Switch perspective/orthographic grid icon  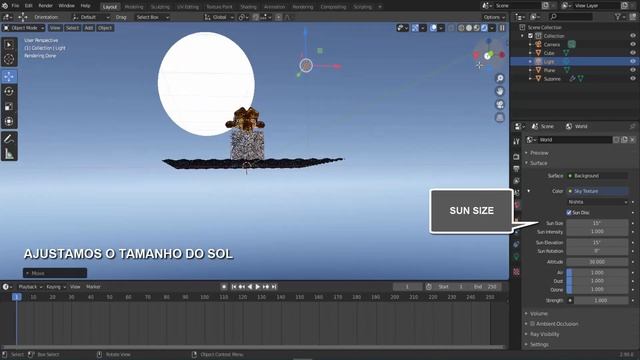tap(500, 118)
